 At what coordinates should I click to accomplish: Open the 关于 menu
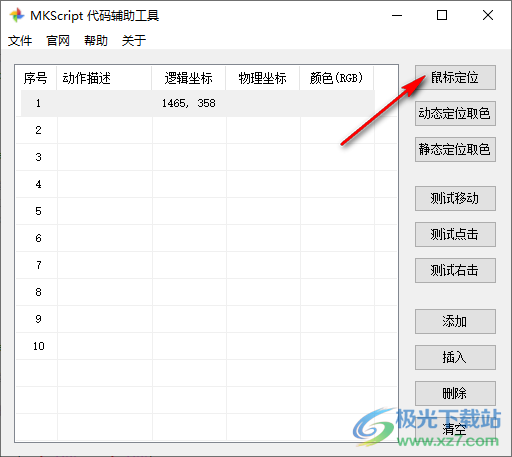(x=134, y=41)
